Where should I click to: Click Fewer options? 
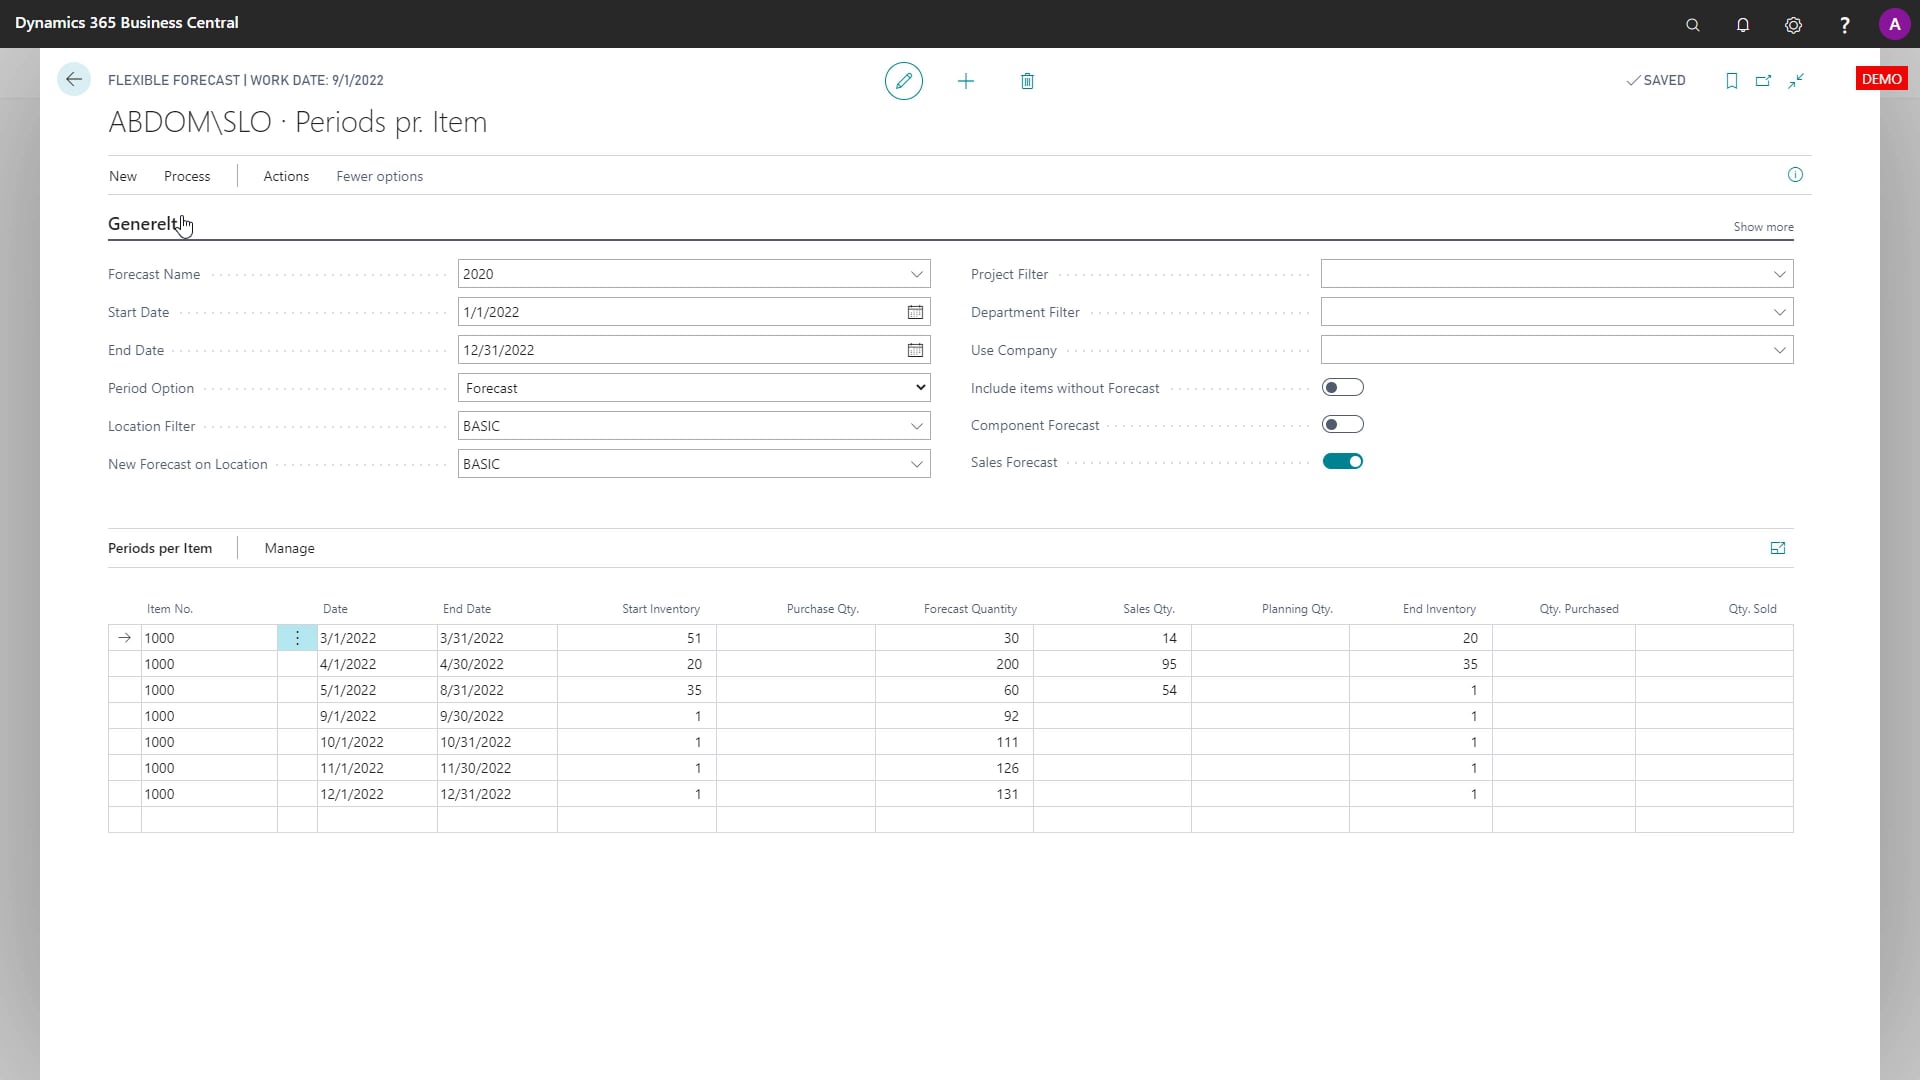(379, 176)
